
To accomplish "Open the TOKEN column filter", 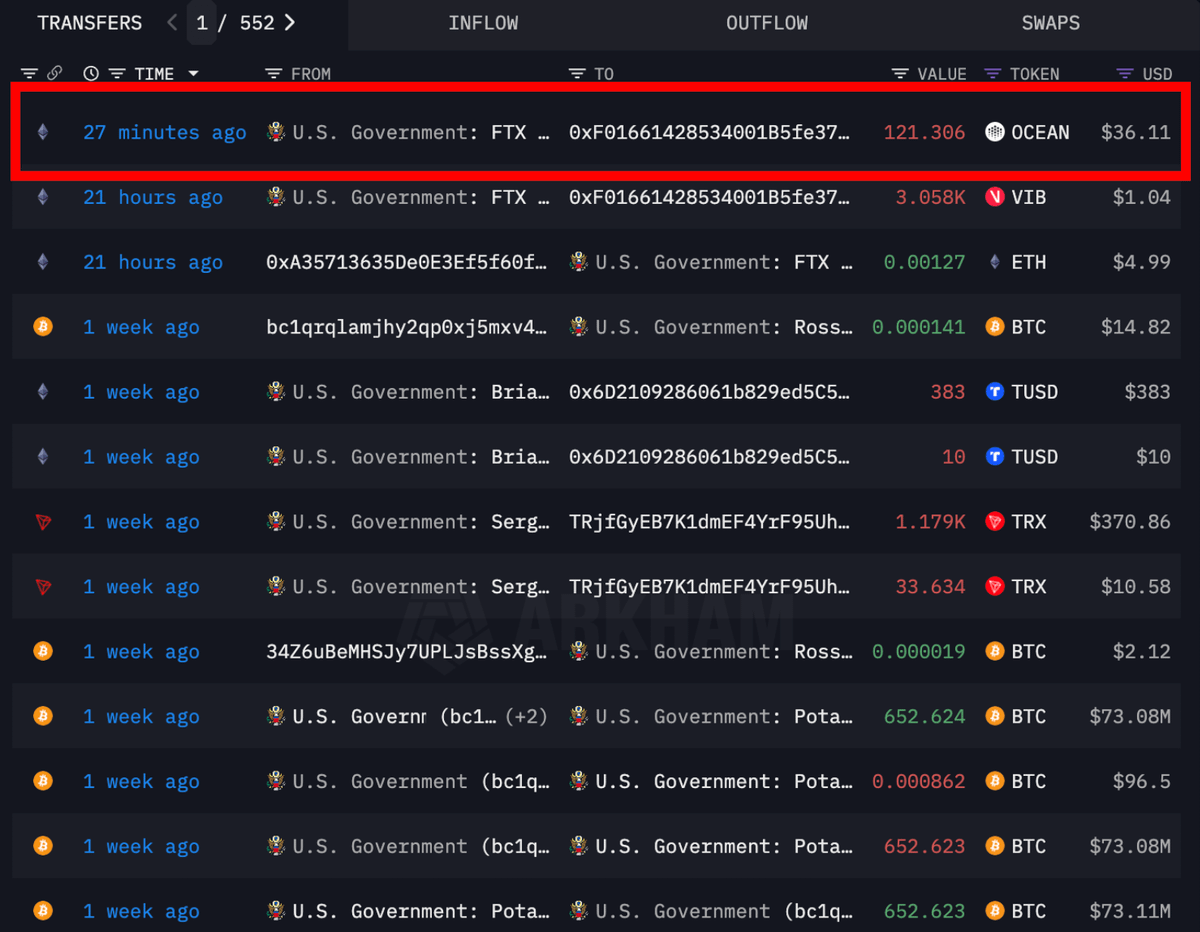I will 993,74.
